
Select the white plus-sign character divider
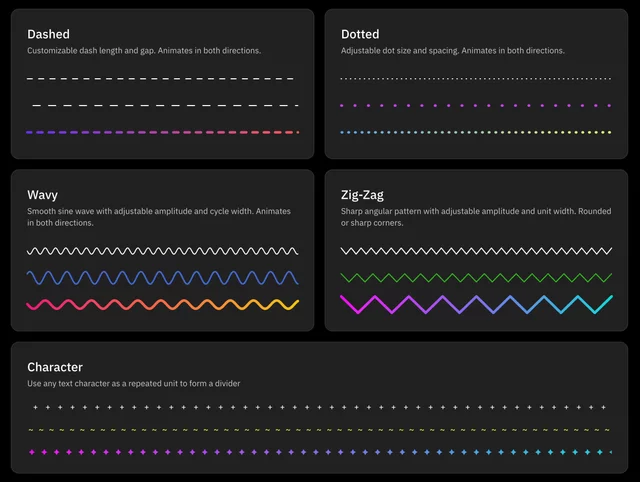(320, 407)
